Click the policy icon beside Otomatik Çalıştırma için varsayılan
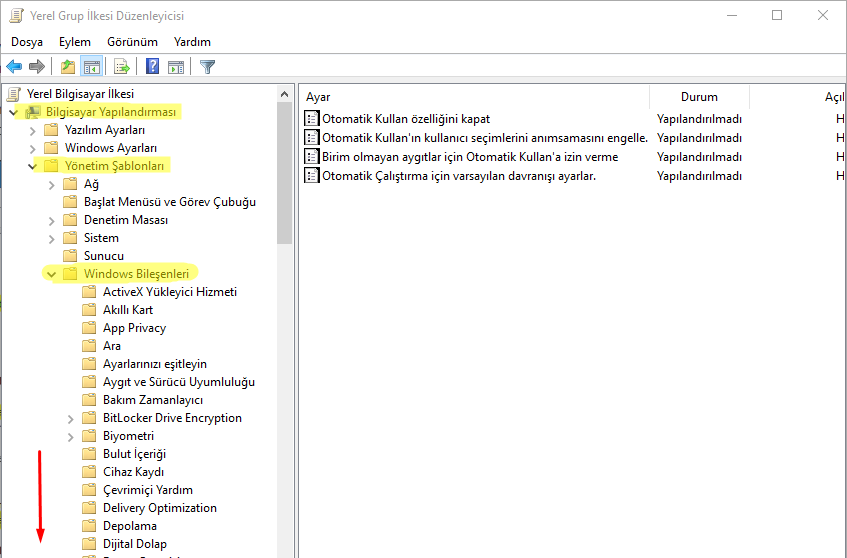The image size is (847, 558). click(312, 176)
